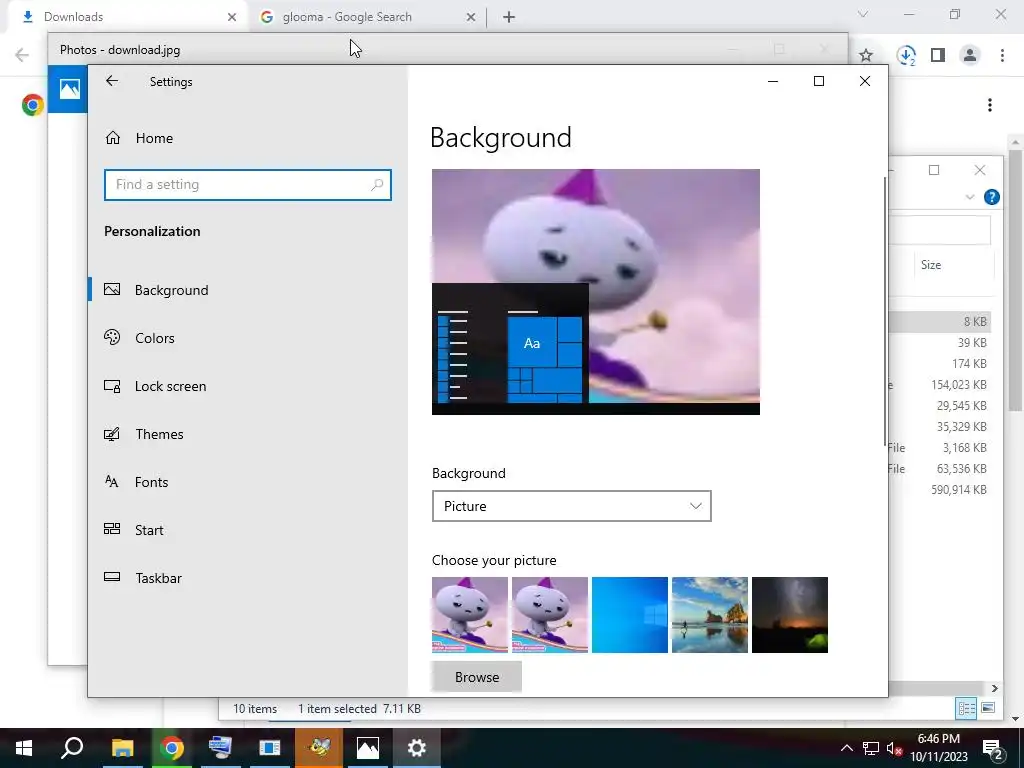Switch Explorer to details view icon

[x=967, y=708]
